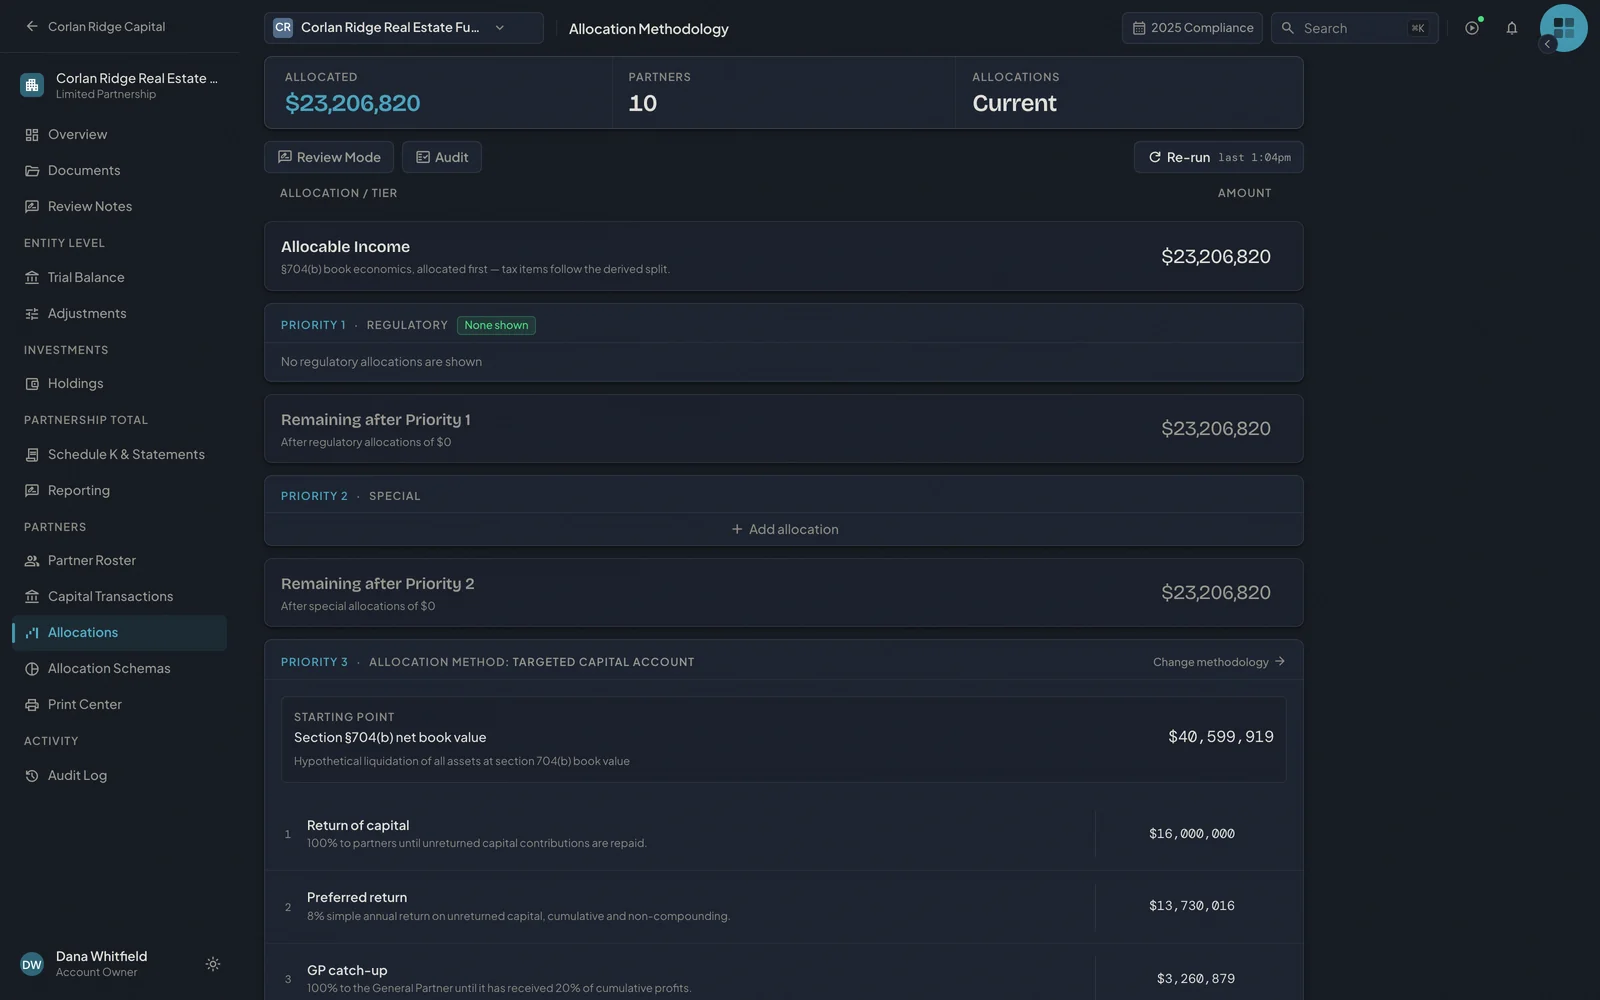Viewport: 1600px width, 1000px height.
Task: Click the Holdings wallet icon
Action: (x=32, y=383)
